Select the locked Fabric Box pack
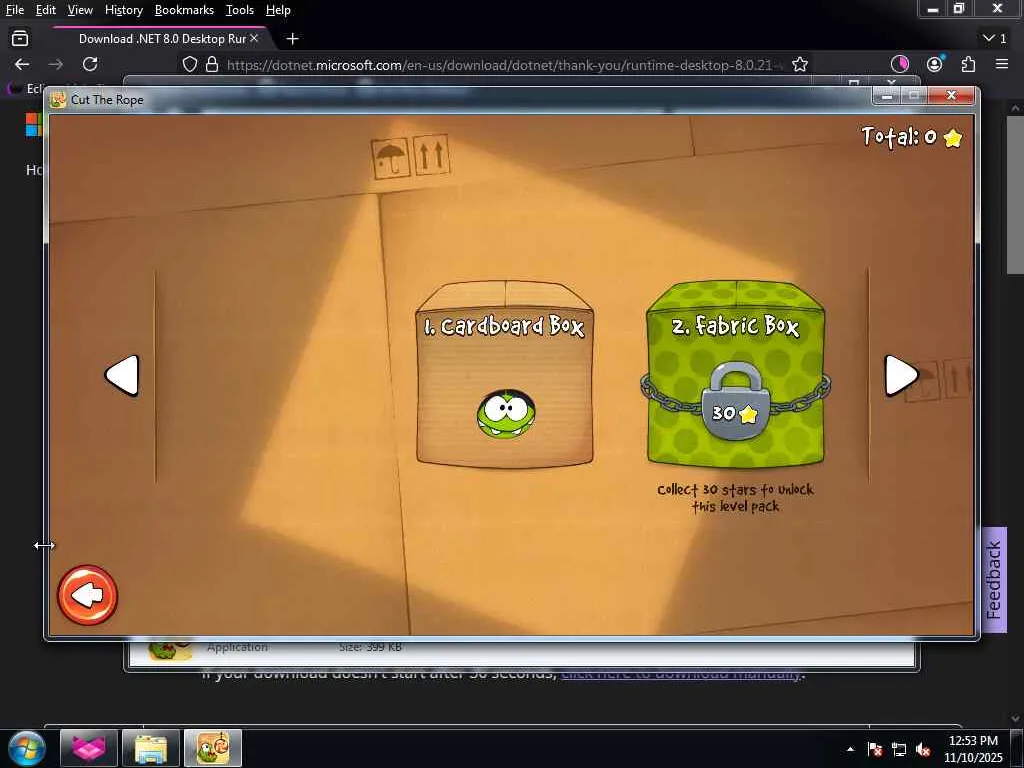1024x768 pixels. pyautogui.click(x=735, y=375)
